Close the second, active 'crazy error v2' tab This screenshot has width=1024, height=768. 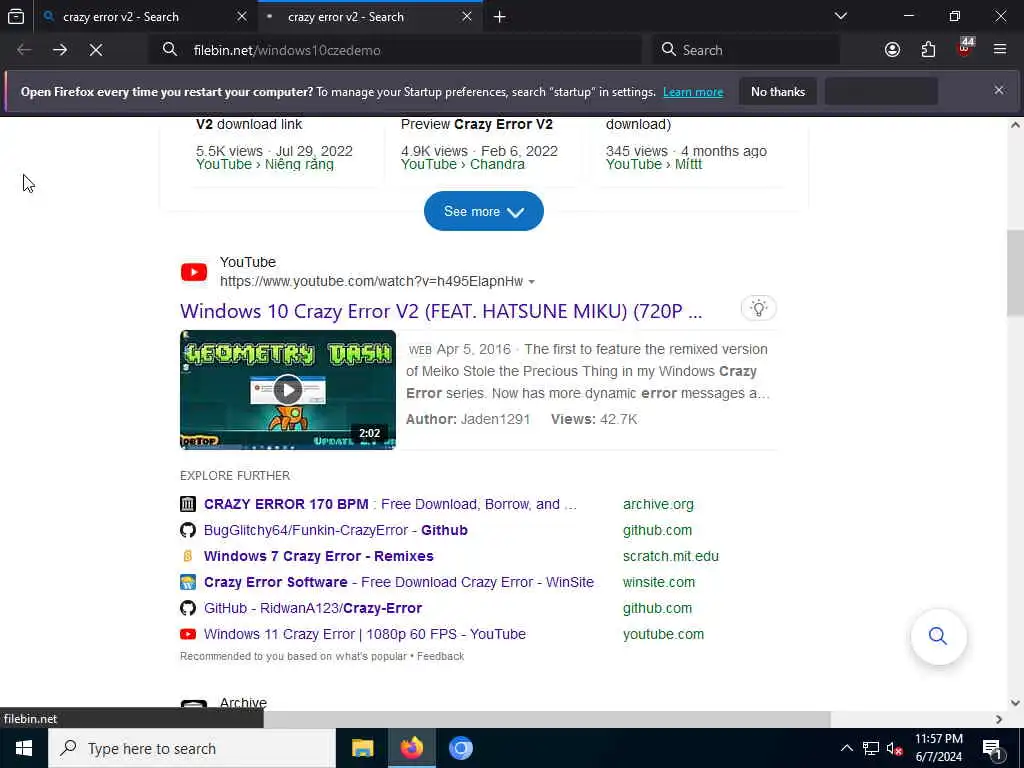pyautogui.click(x=467, y=16)
